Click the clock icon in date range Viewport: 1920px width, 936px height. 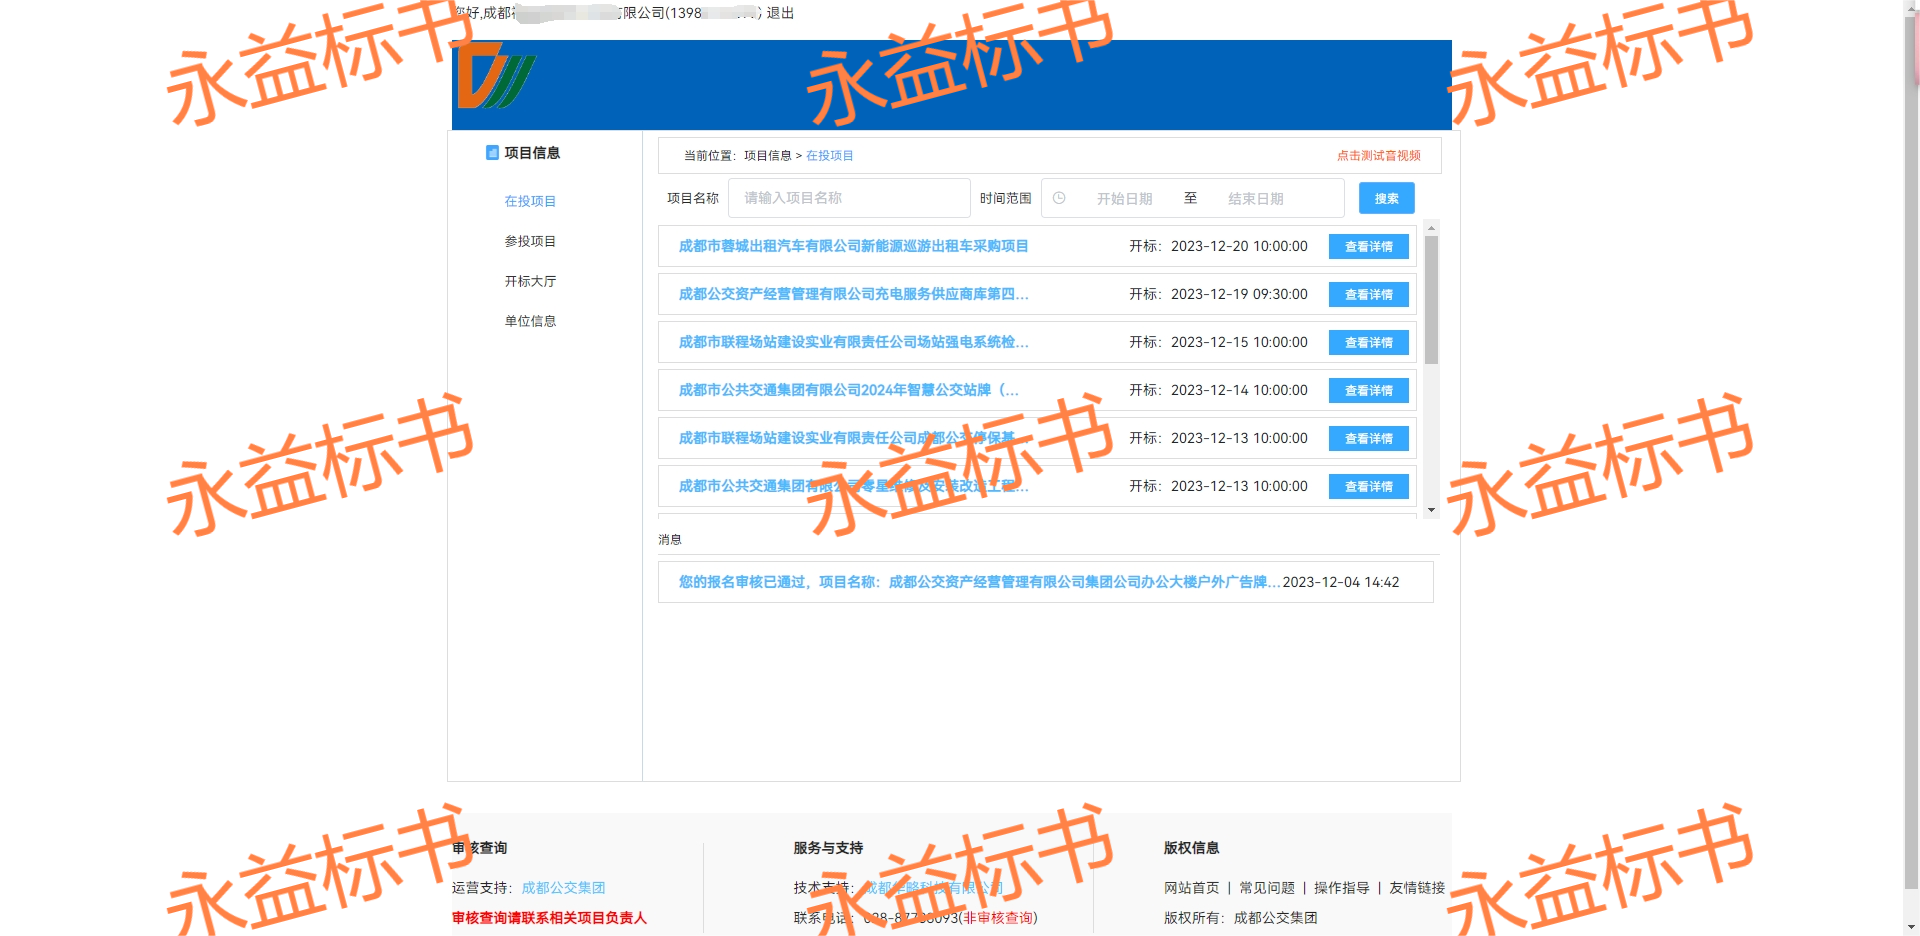tap(1059, 198)
